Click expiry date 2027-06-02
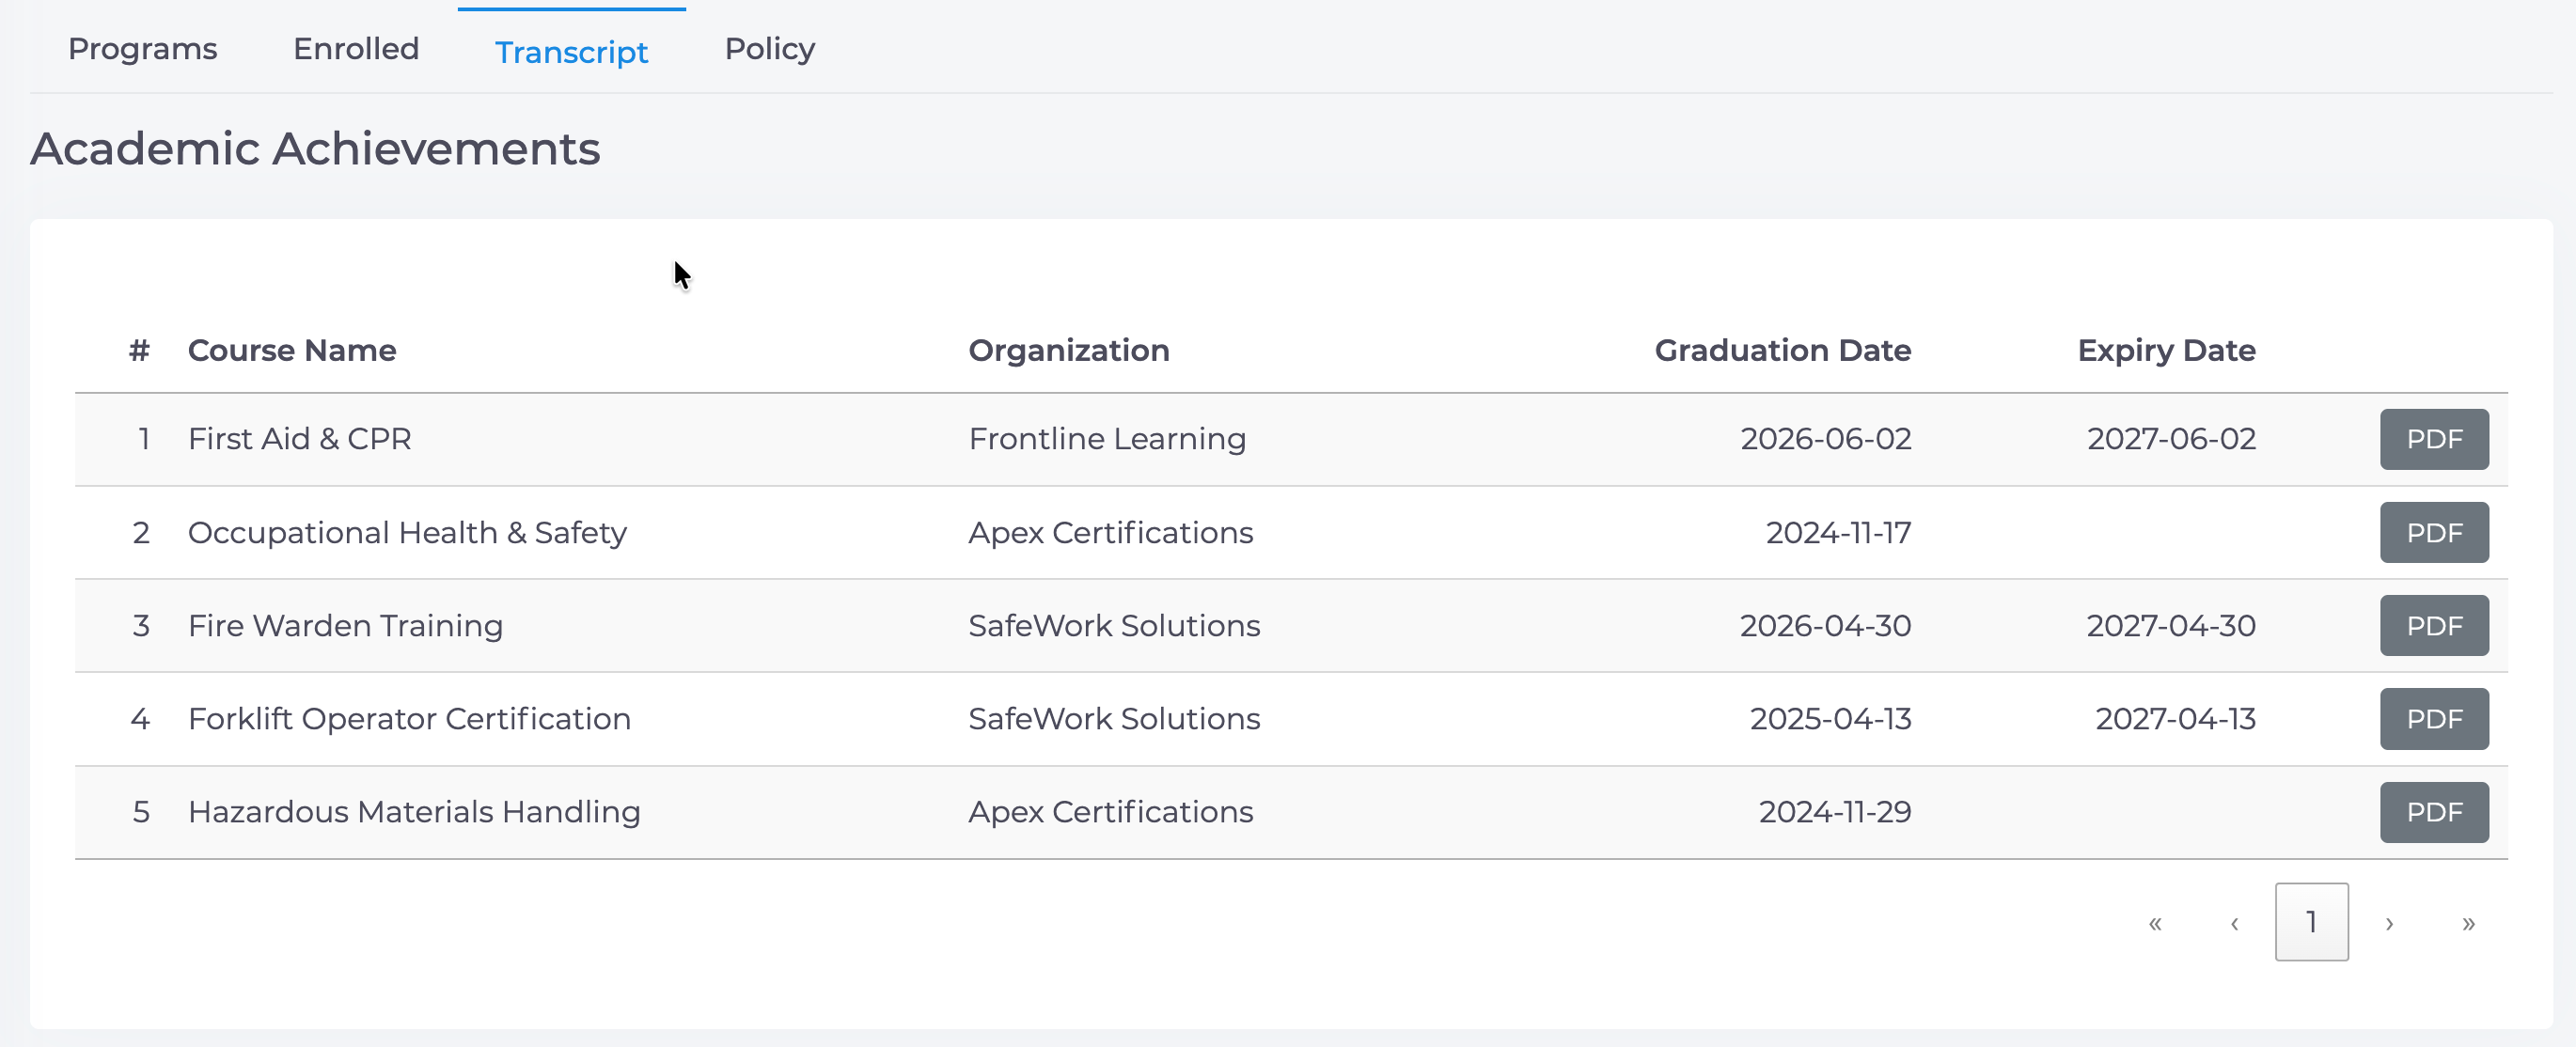The image size is (2576, 1047). pos(2171,439)
